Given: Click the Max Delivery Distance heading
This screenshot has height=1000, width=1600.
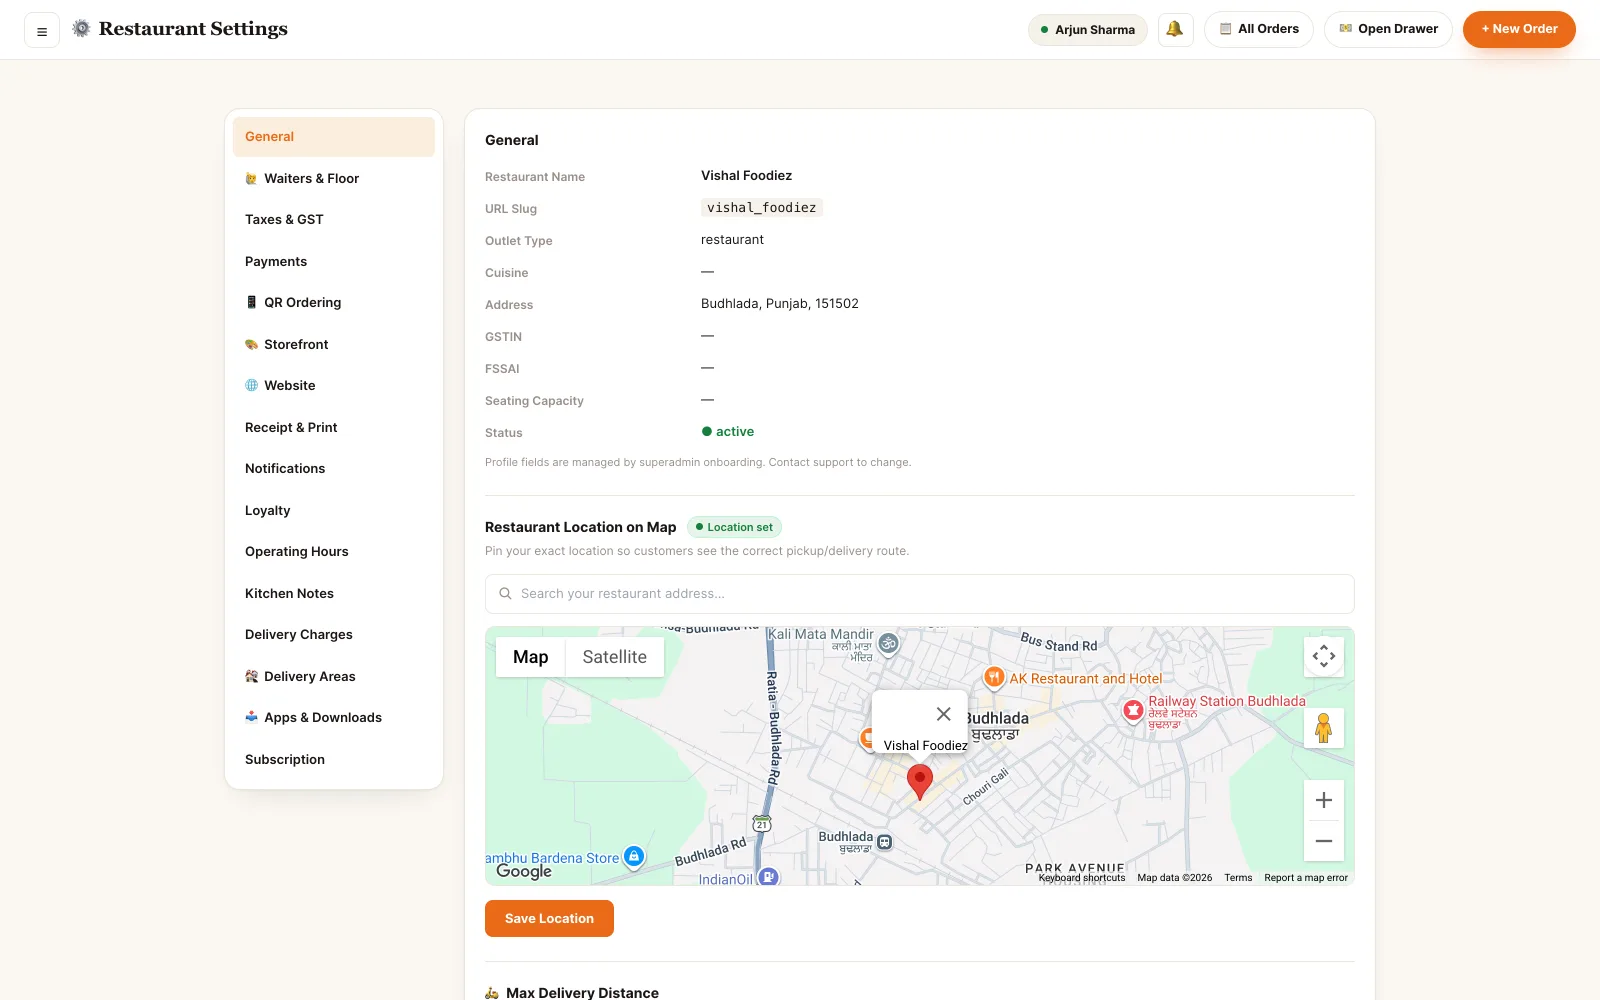Looking at the screenshot, I should pyautogui.click(x=582, y=993).
